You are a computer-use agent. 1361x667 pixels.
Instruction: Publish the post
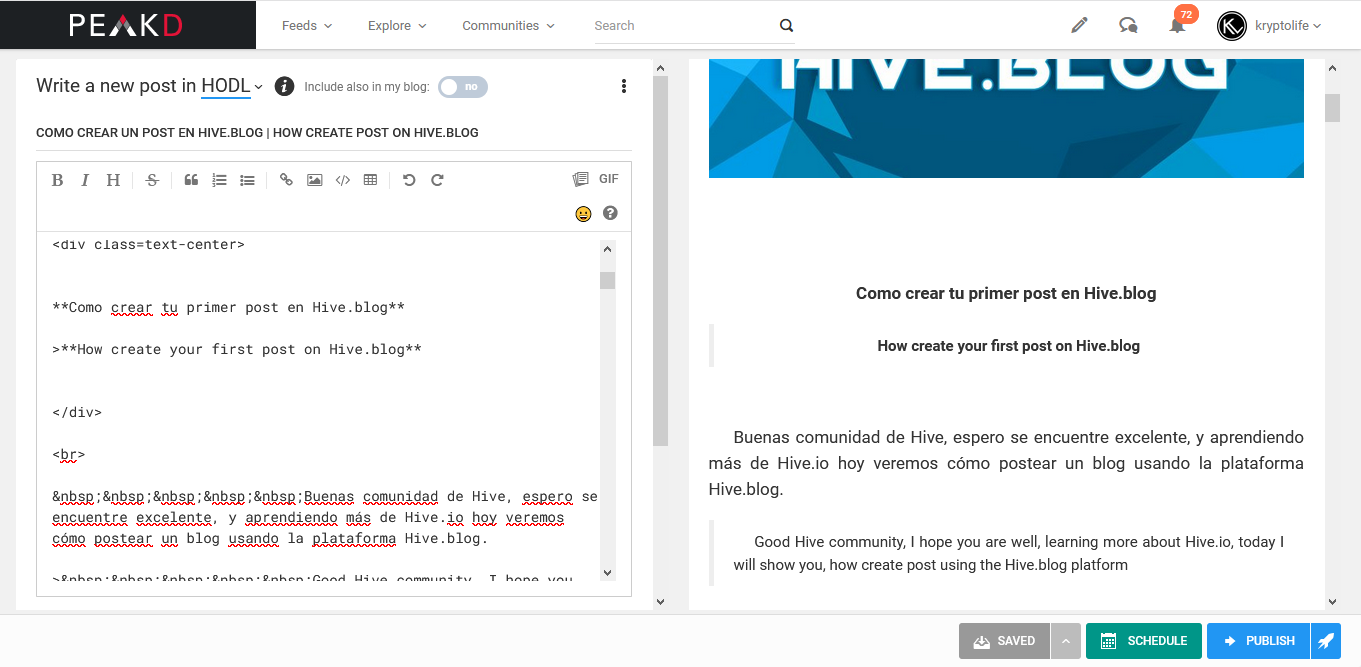pyautogui.click(x=1258, y=641)
